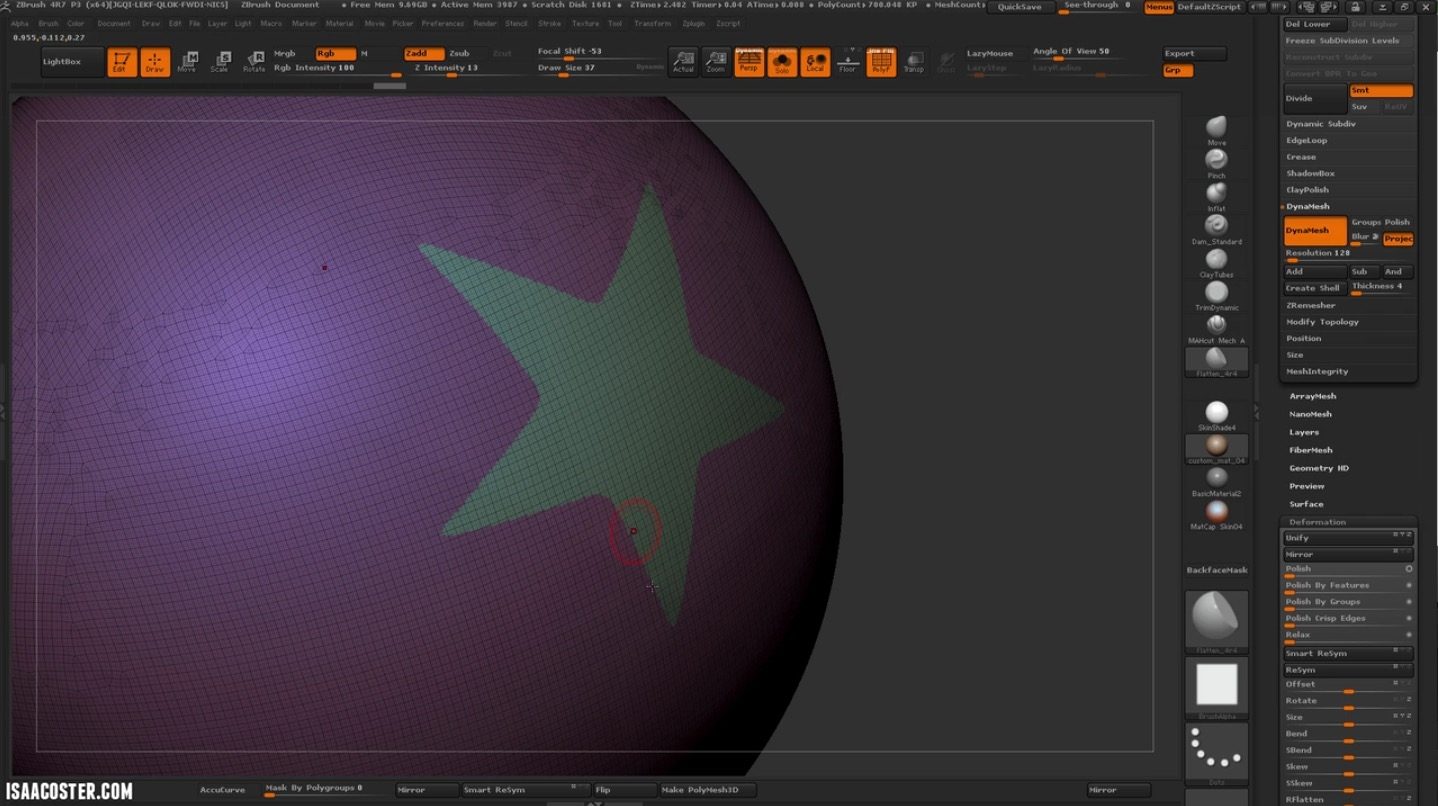Open the FiberMesh subpalette
This screenshot has height=806, width=1438.
(x=1310, y=451)
